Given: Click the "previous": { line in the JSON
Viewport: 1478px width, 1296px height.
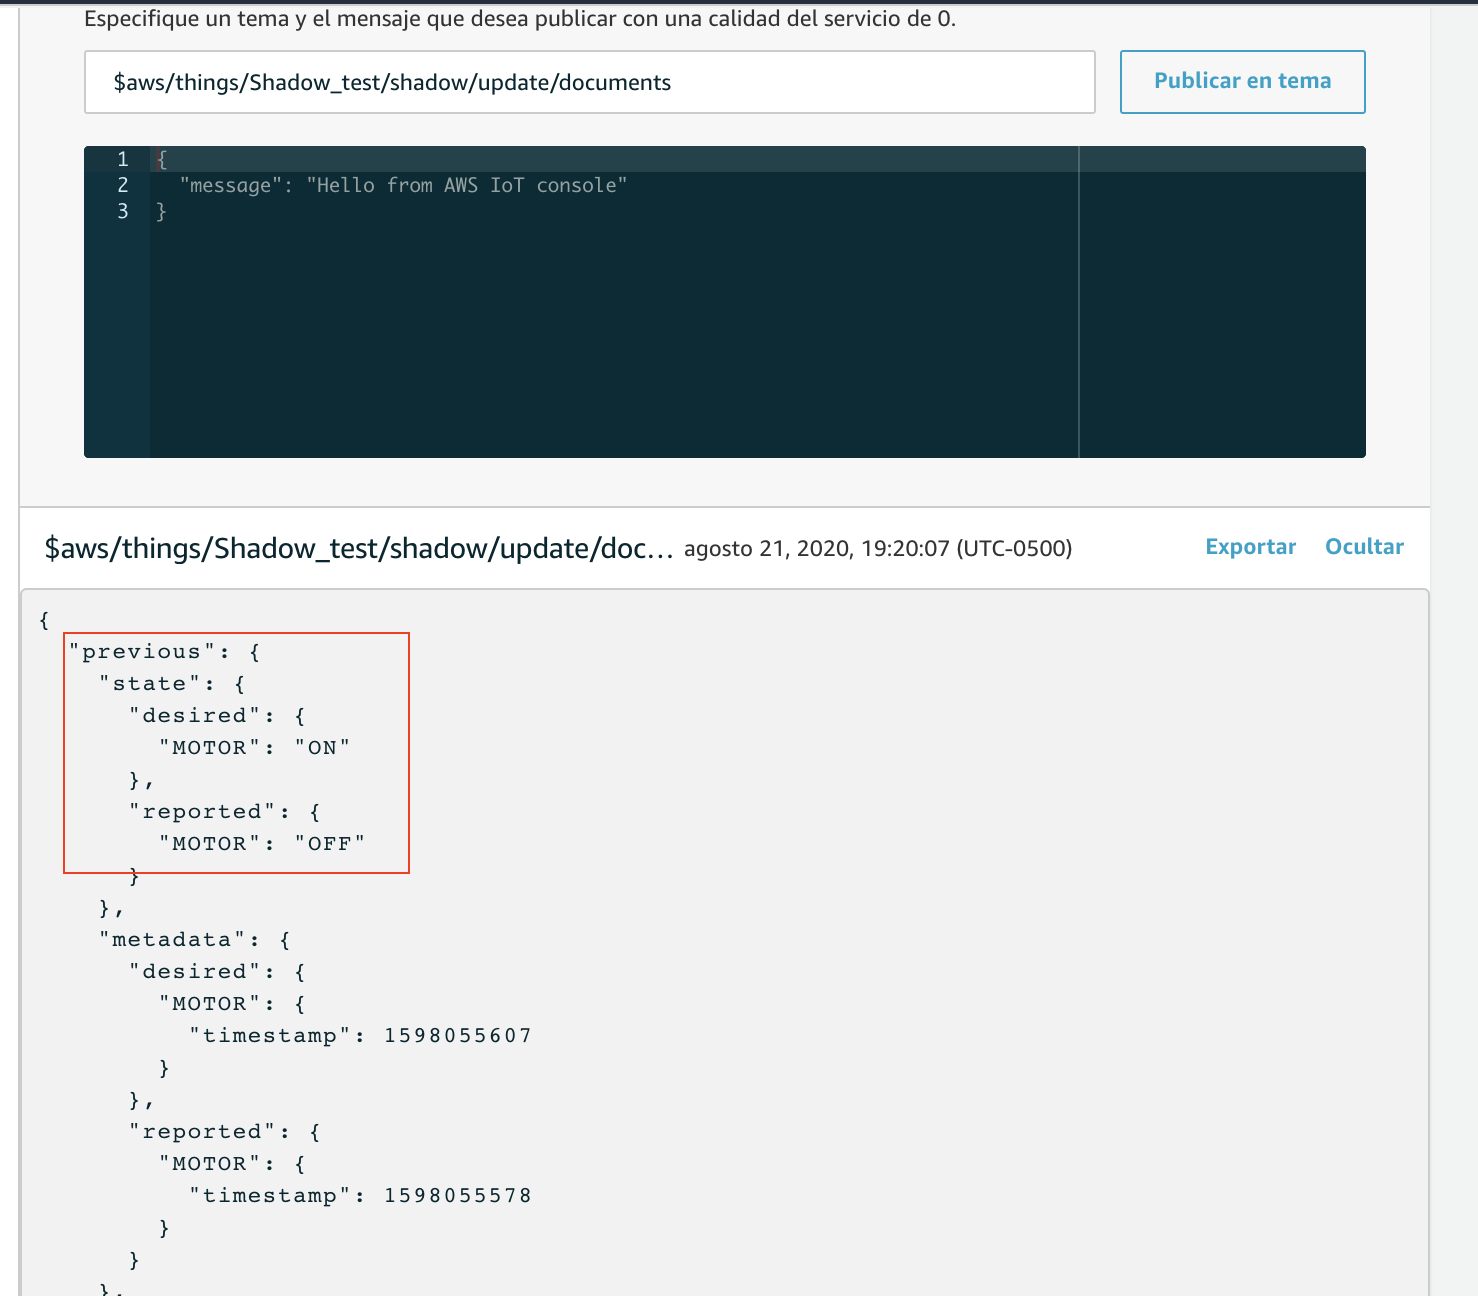Looking at the screenshot, I should click(165, 652).
